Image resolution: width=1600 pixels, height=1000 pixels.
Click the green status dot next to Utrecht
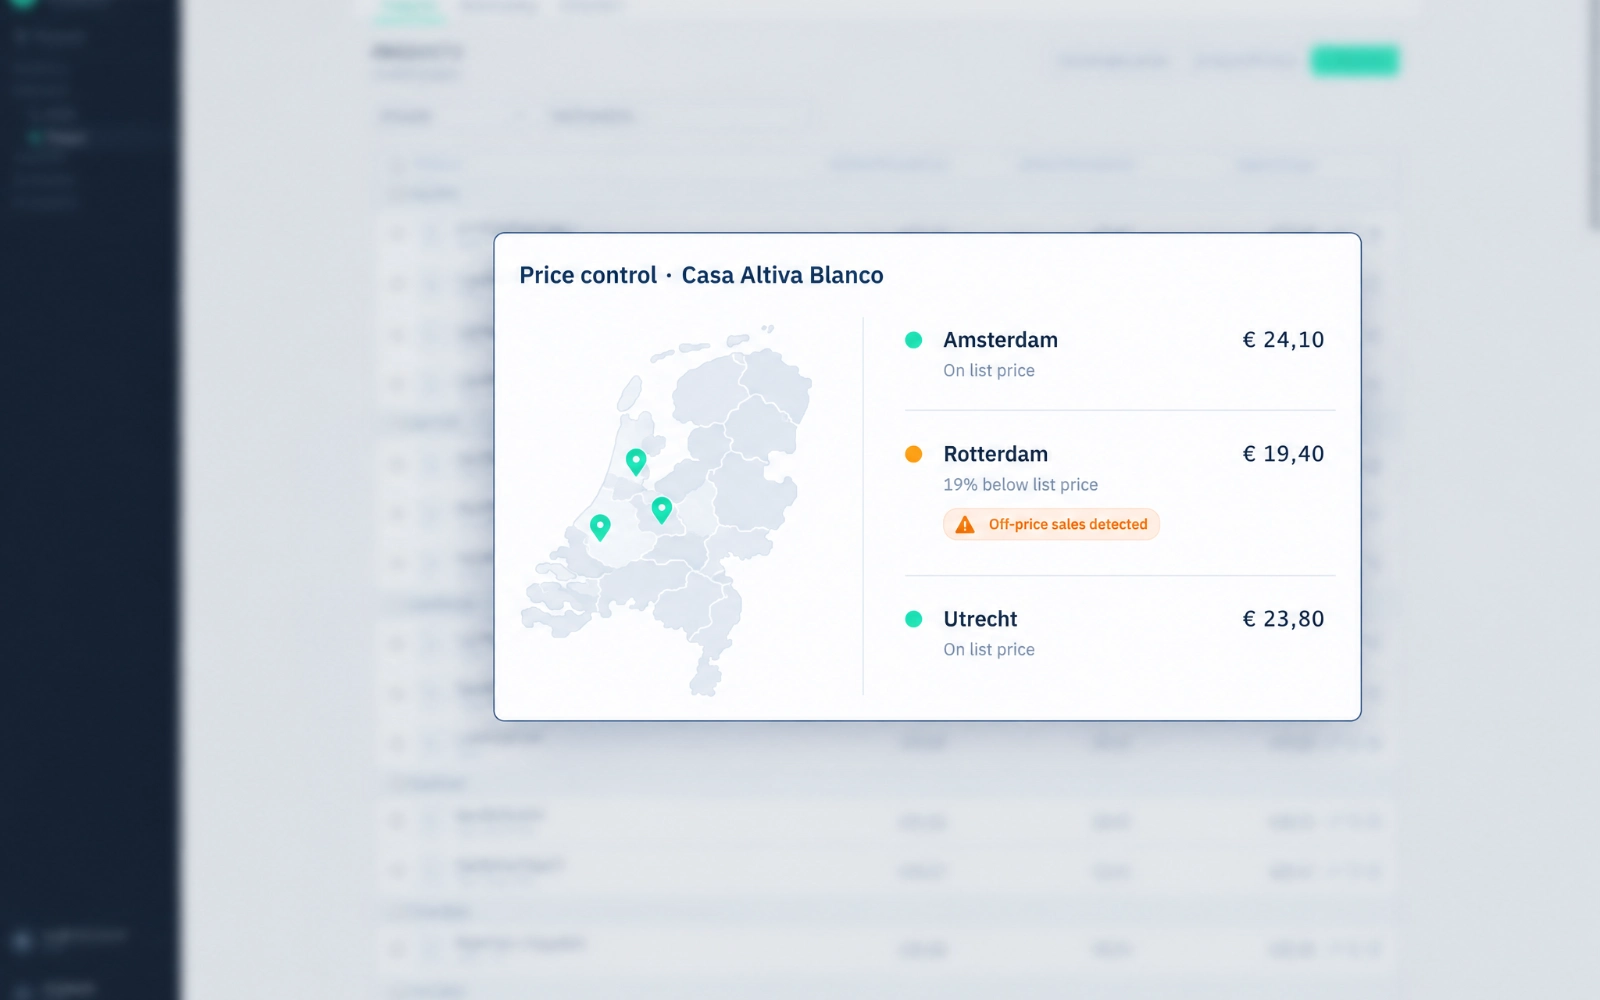click(913, 619)
